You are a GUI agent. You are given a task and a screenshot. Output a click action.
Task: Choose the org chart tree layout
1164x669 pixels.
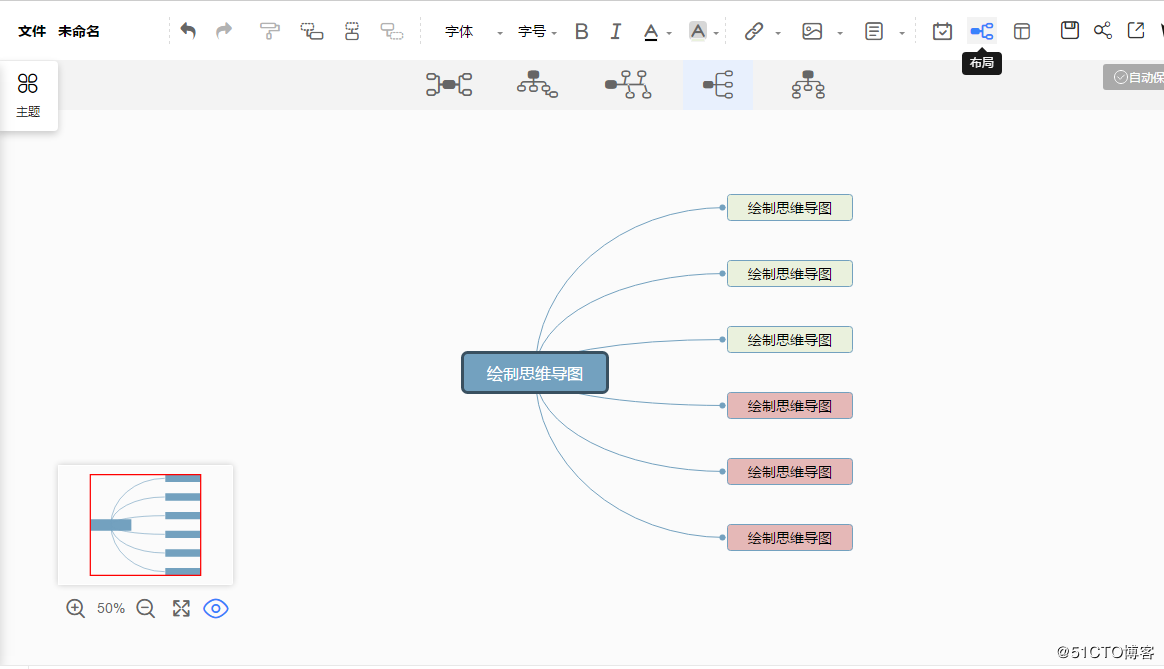(537, 85)
